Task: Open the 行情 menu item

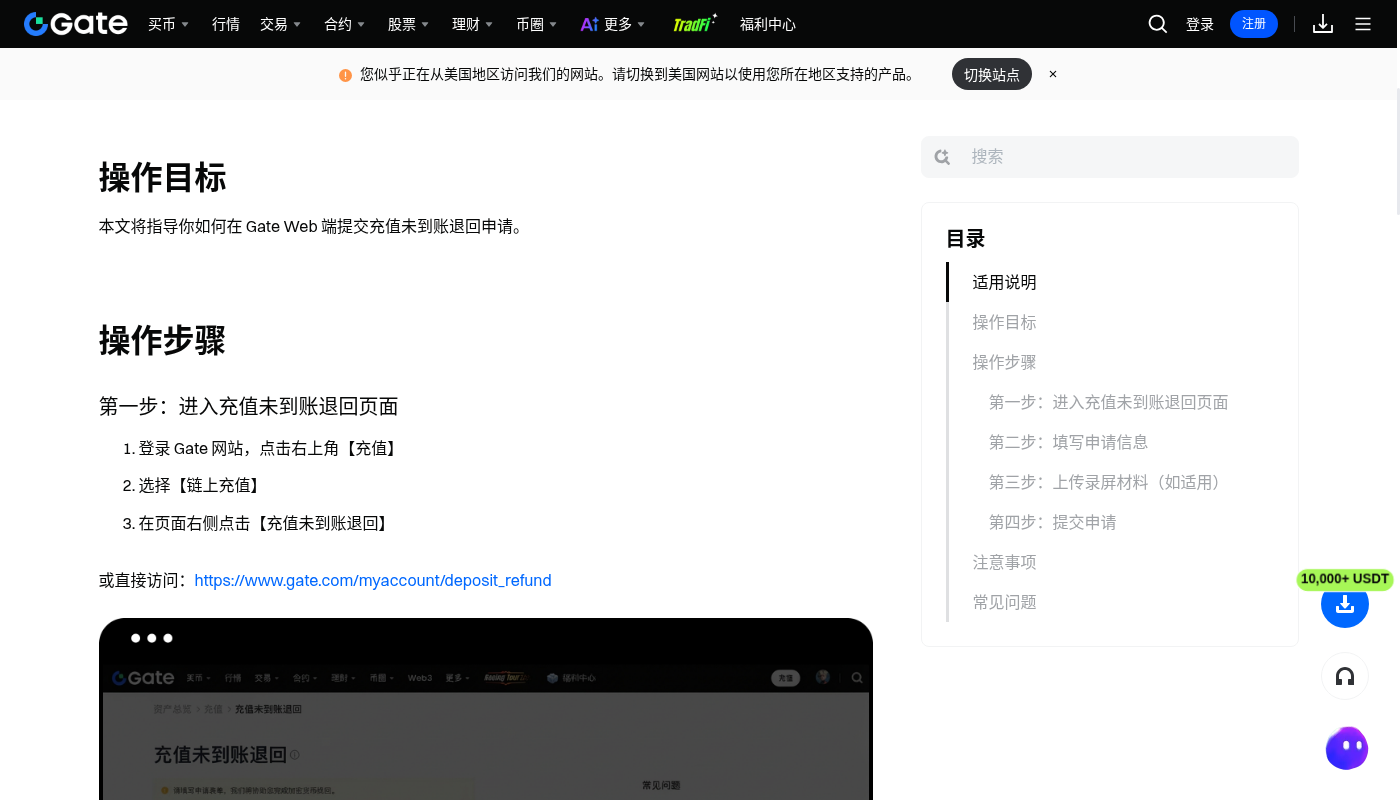Action: point(226,24)
